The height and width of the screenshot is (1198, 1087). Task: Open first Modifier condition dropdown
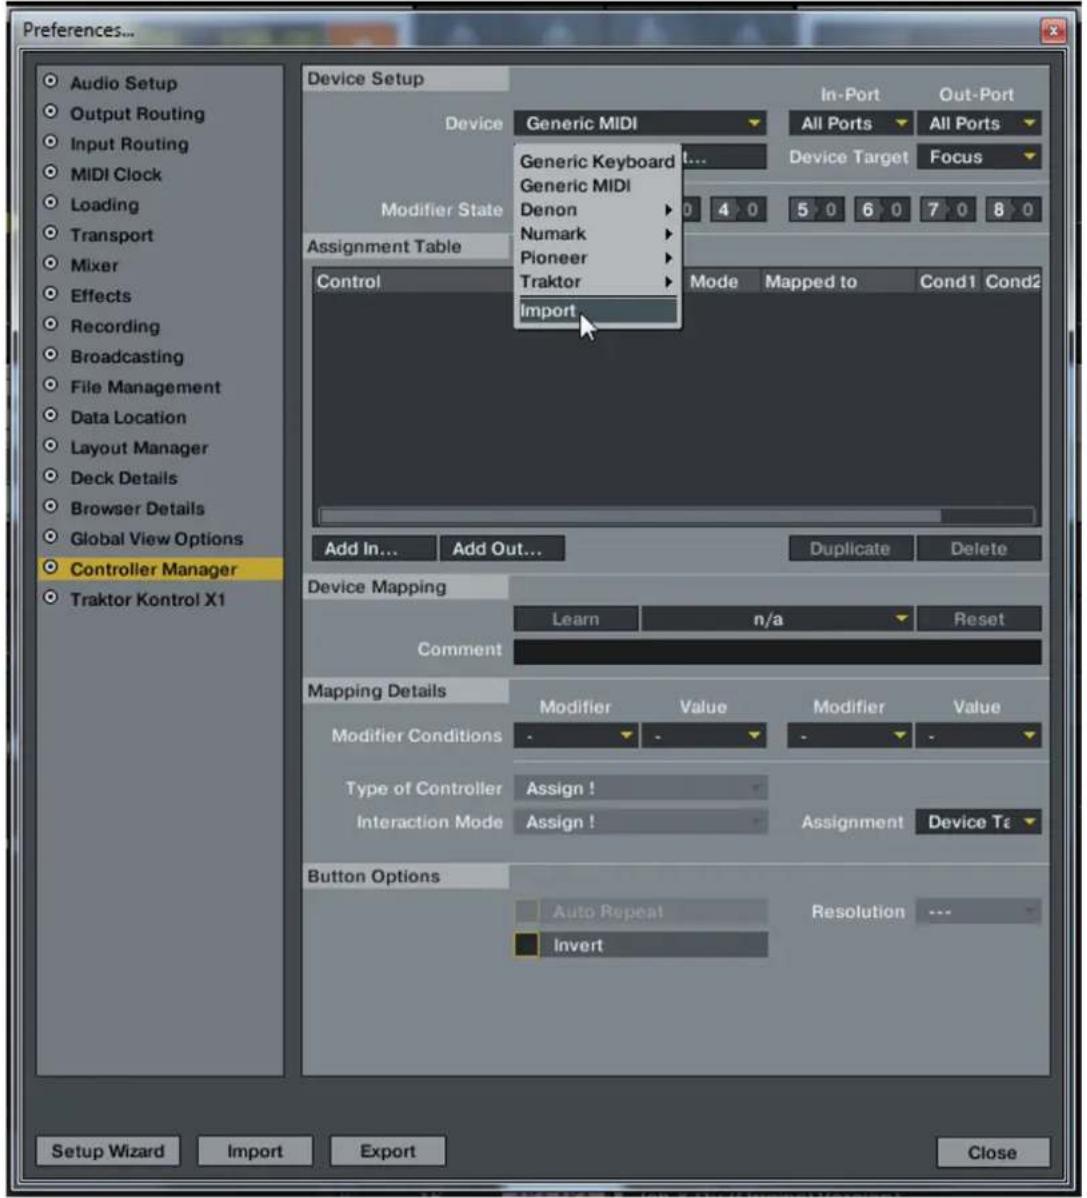pos(576,735)
